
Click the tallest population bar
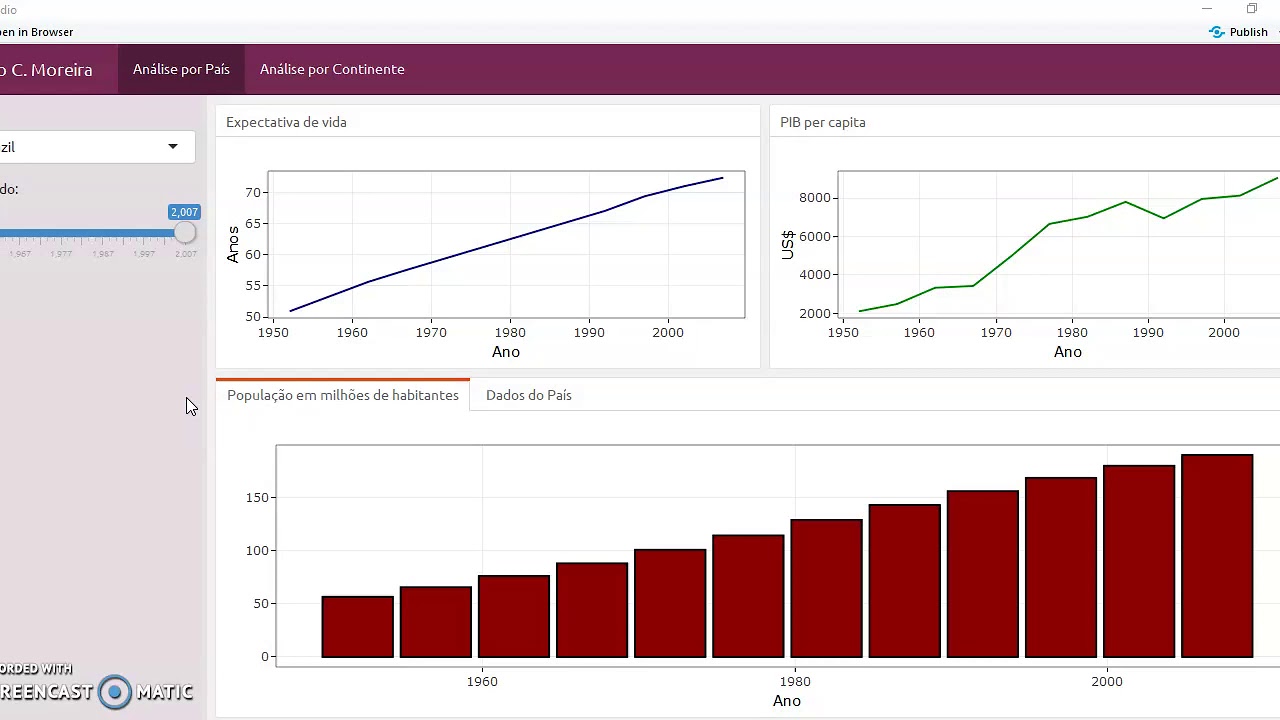(x=1217, y=556)
